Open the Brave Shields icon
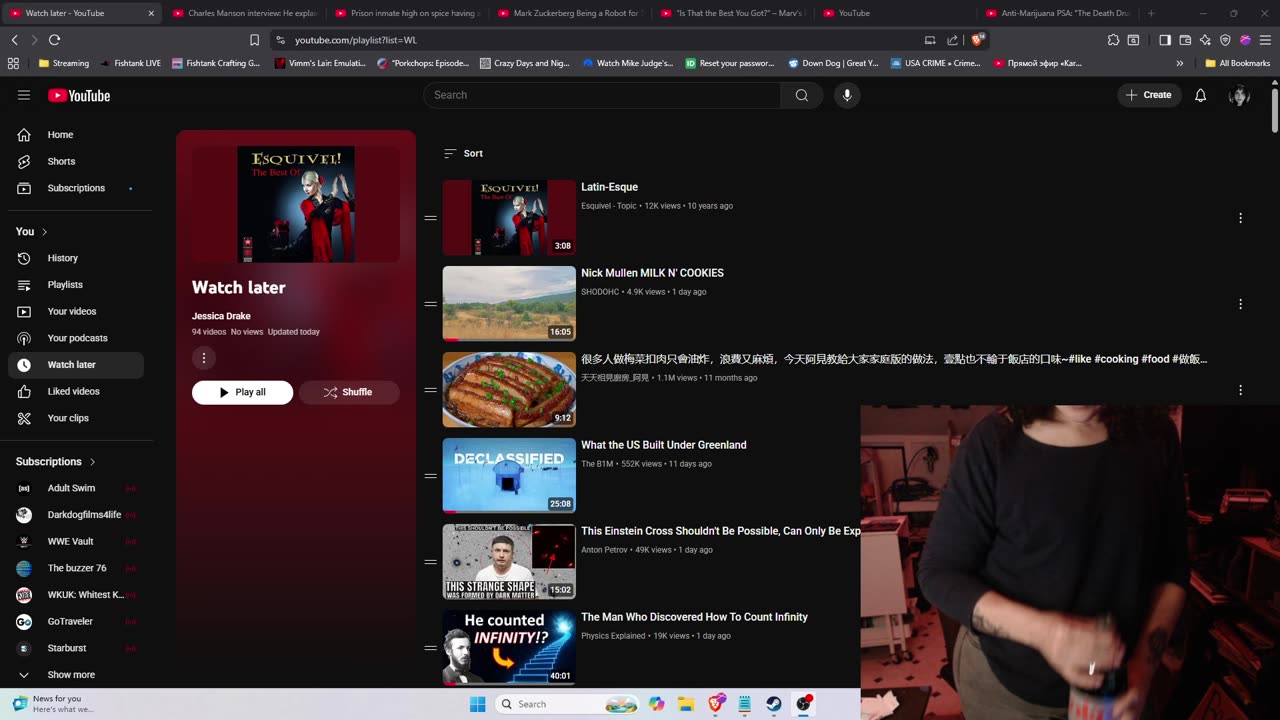1280x720 pixels. click(x=977, y=40)
